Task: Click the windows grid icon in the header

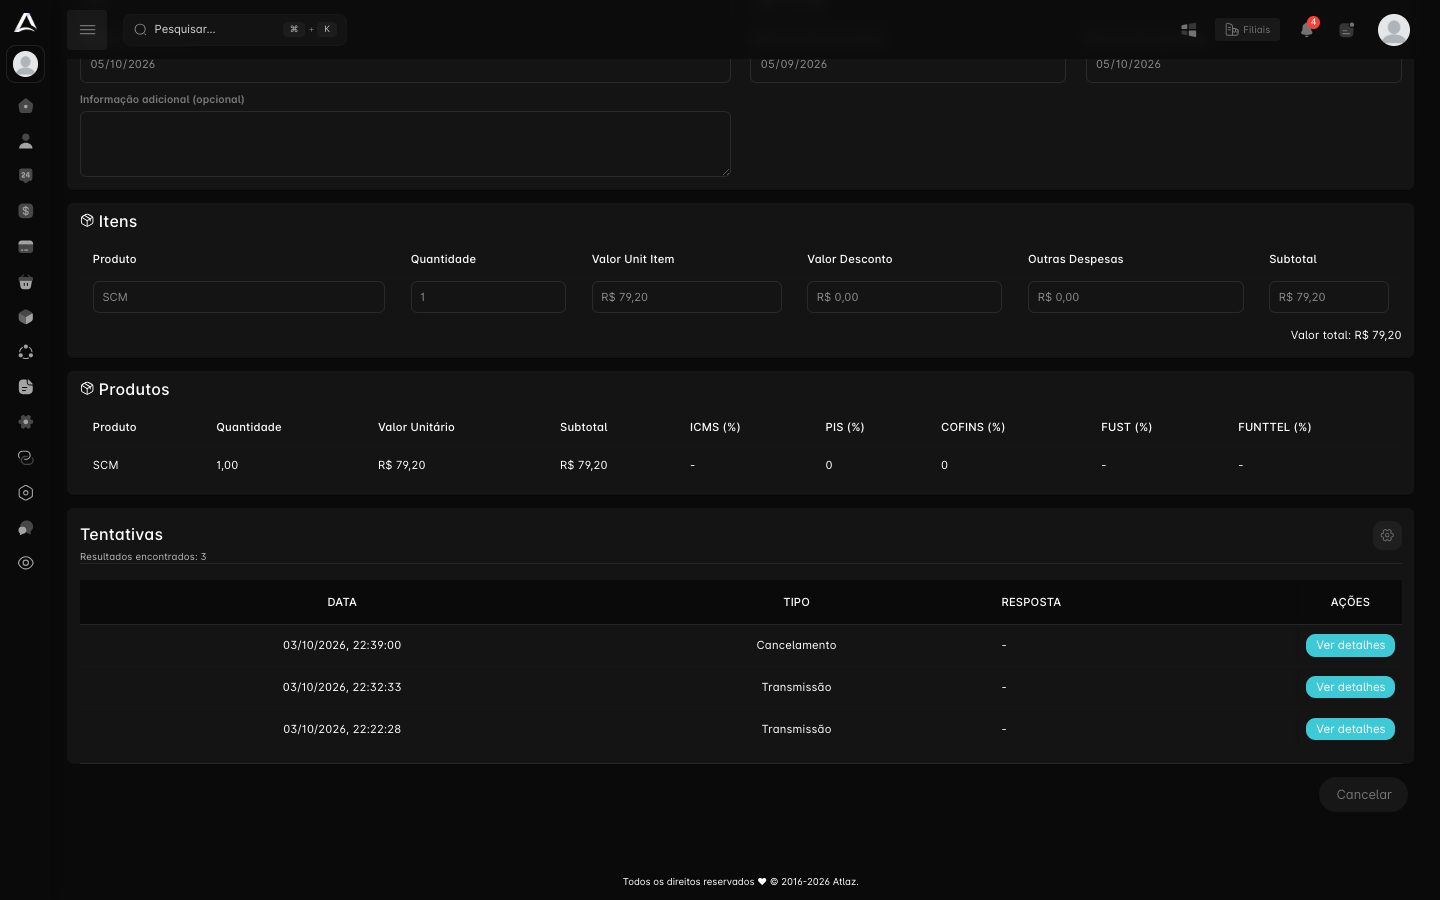Action: point(1189,30)
